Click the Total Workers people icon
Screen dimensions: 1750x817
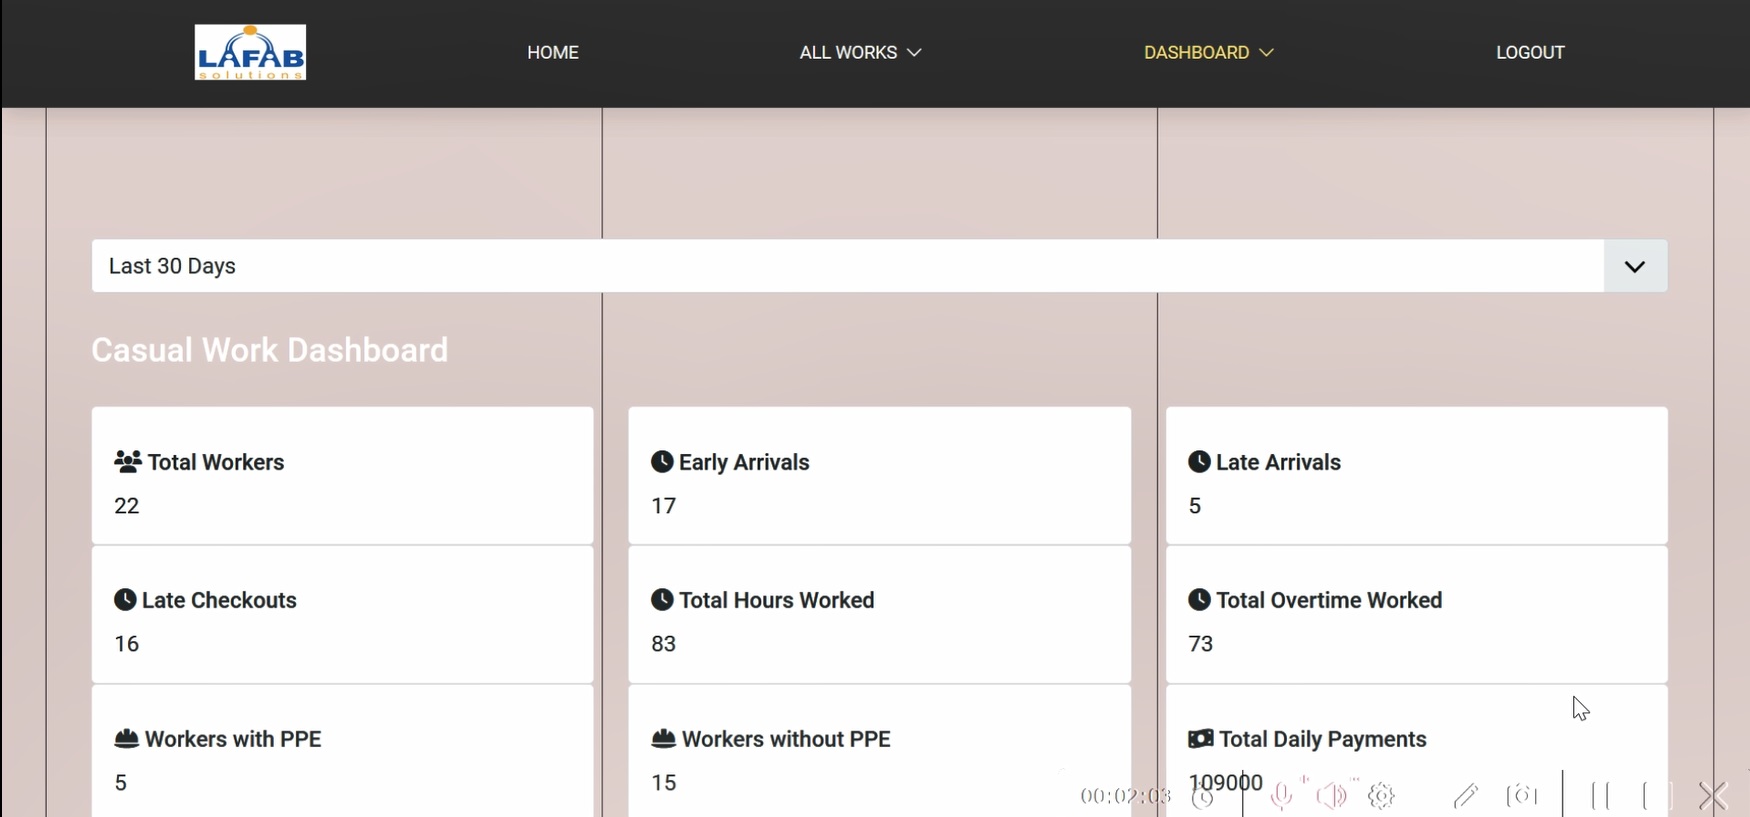(127, 462)
